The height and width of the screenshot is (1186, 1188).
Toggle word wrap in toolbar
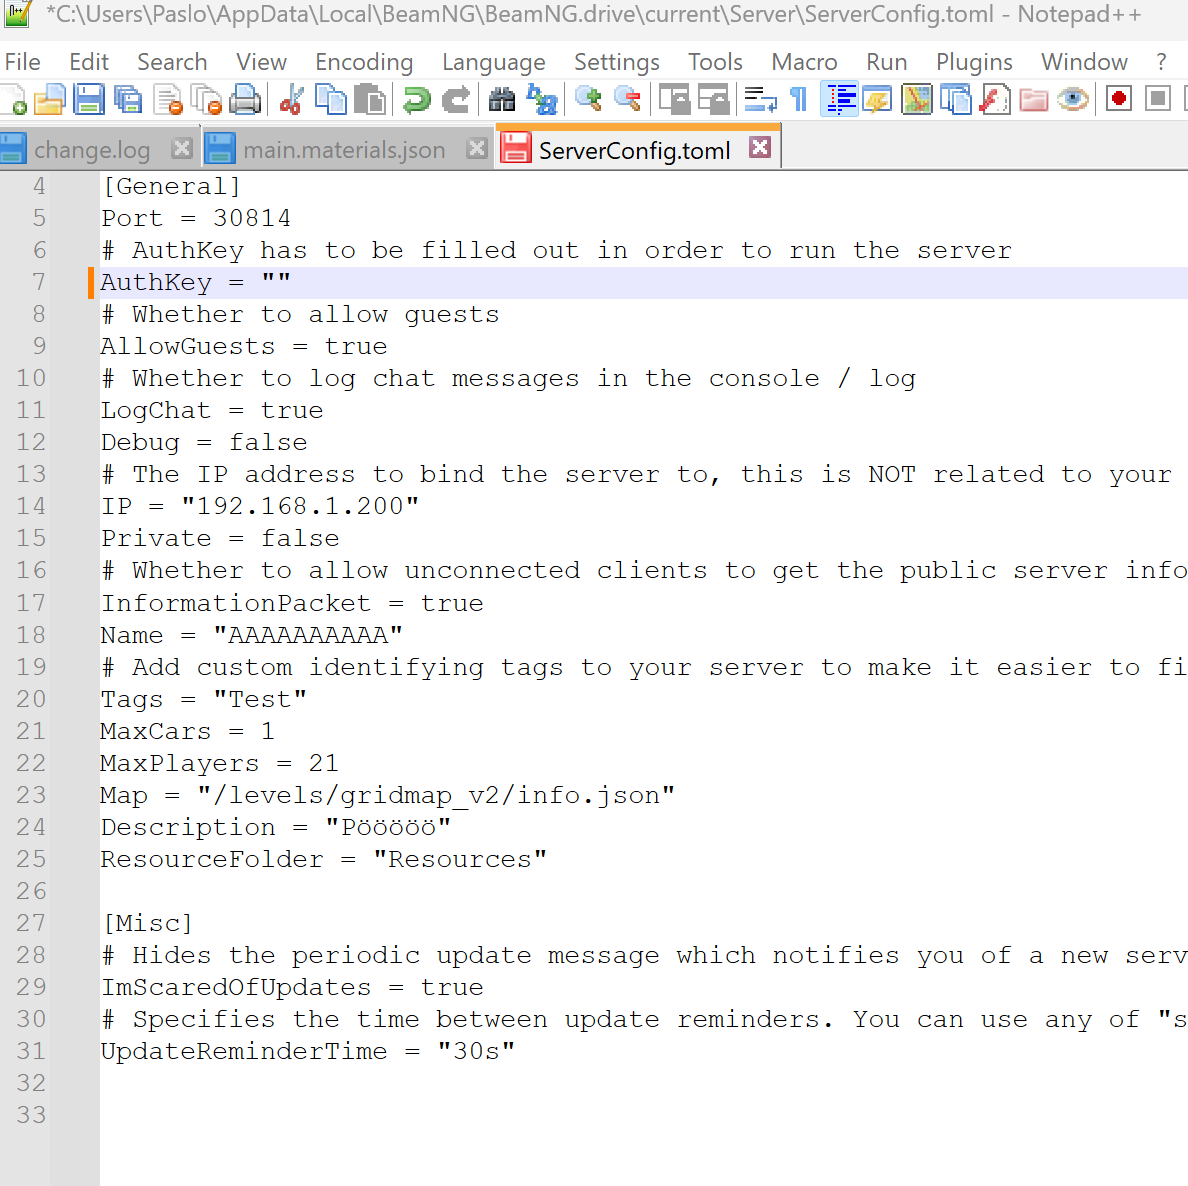click(x=760, y=100)
